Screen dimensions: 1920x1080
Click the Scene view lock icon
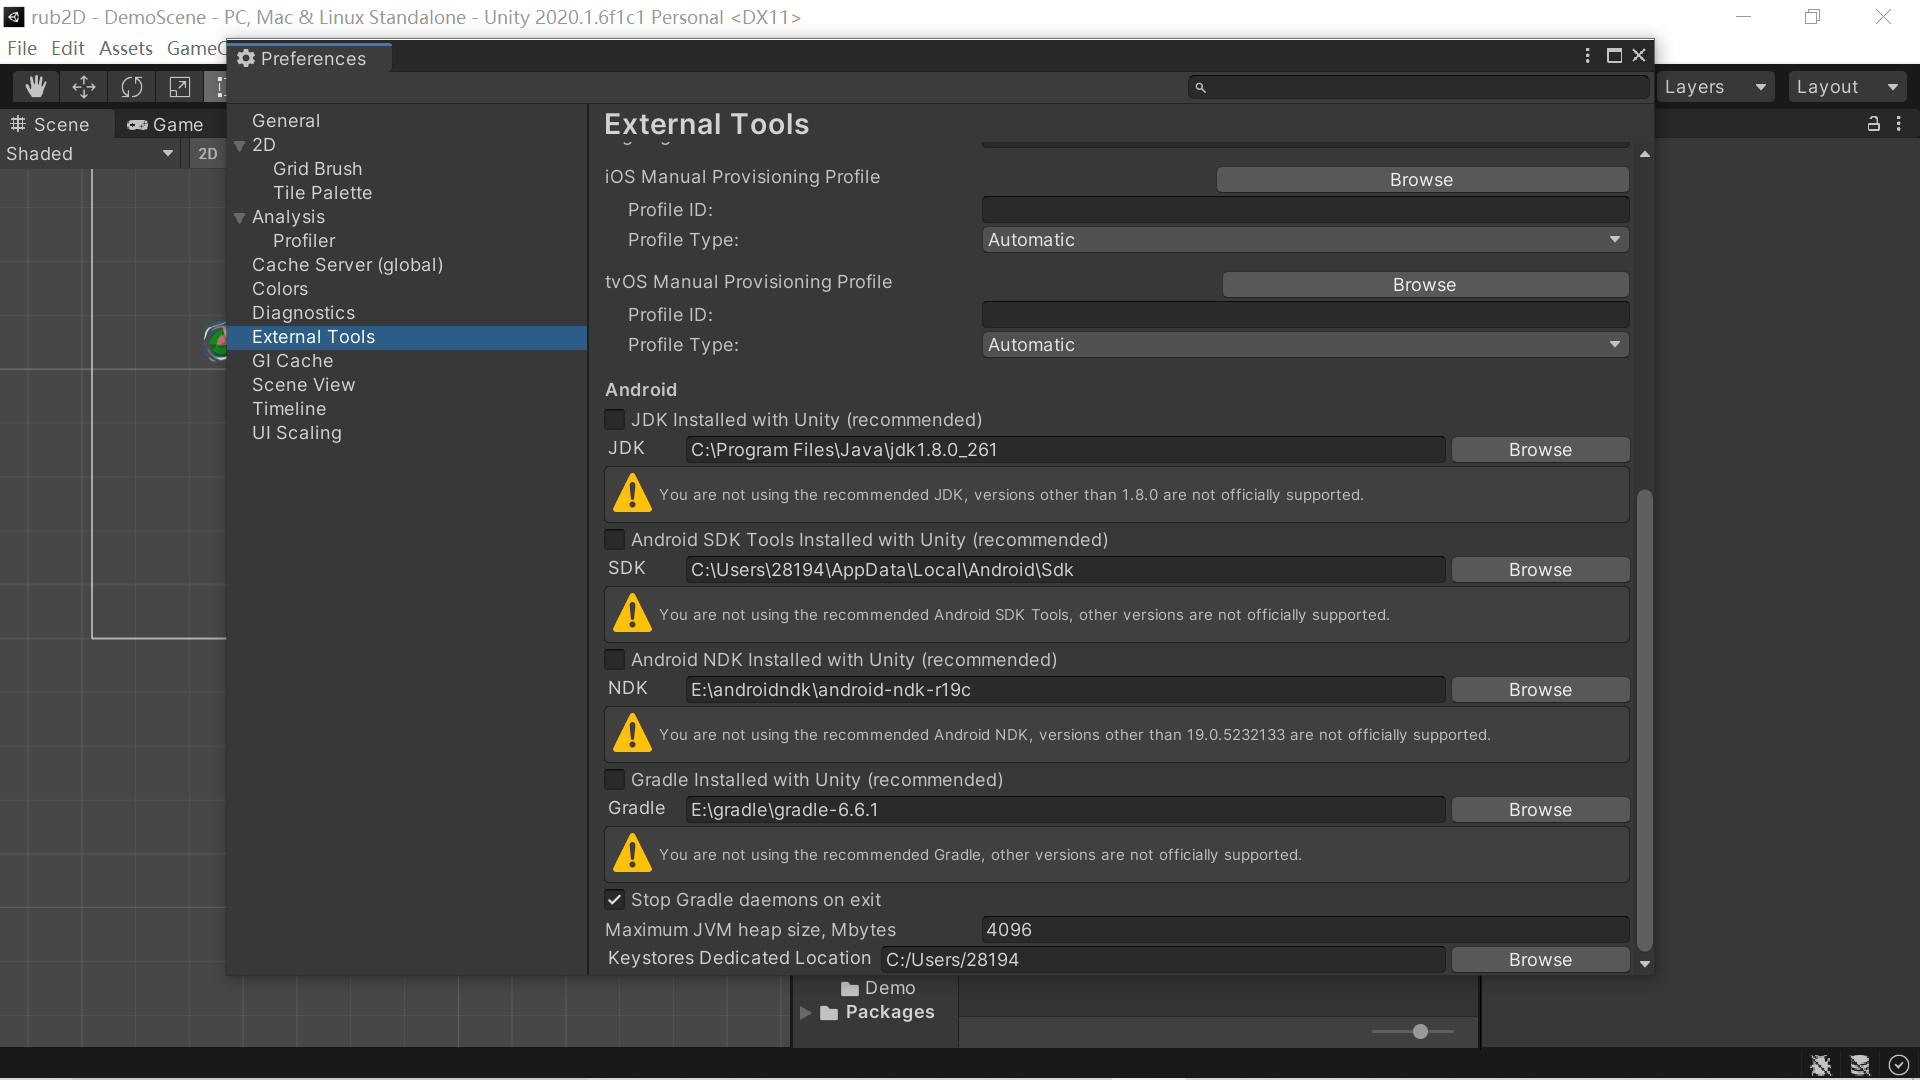tap(1873, 124)
